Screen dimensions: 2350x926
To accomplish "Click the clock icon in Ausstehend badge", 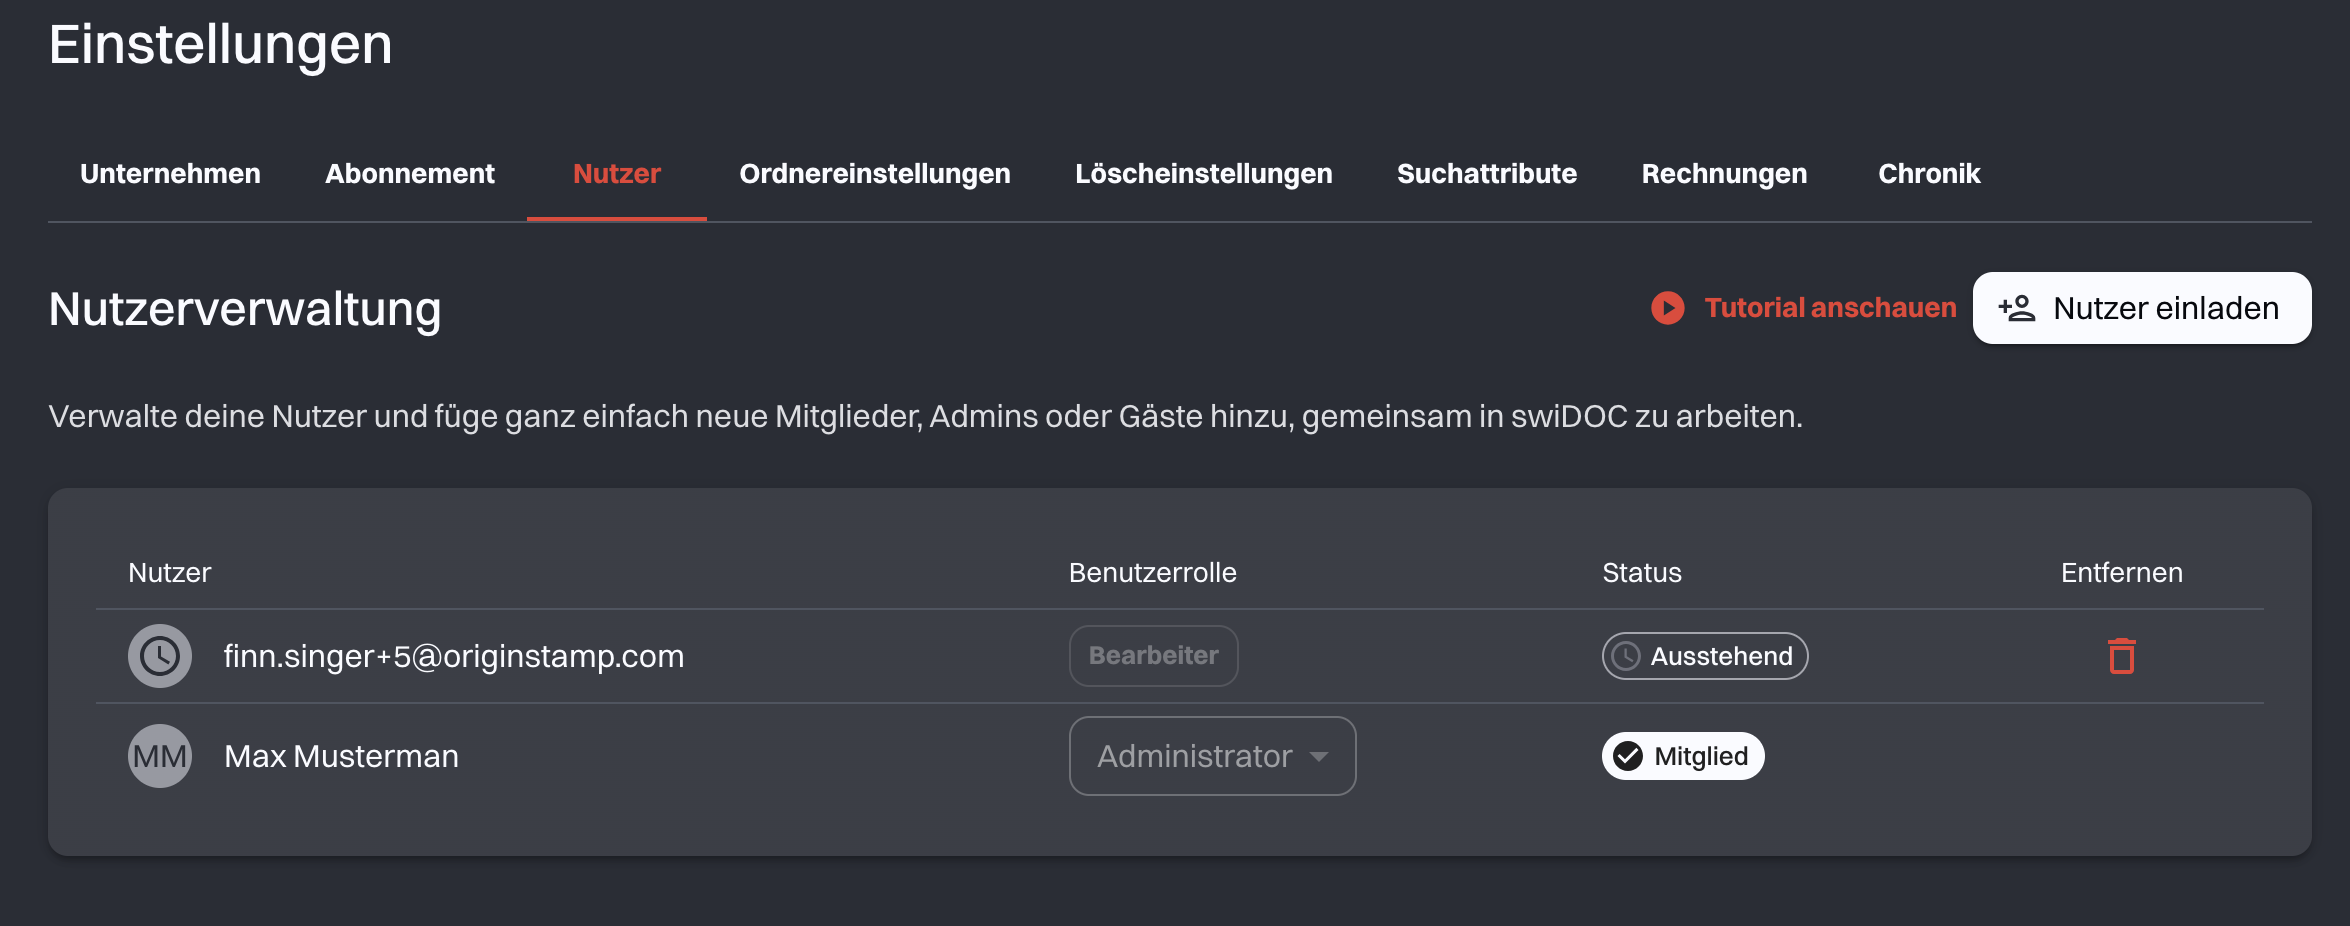I will click(1626, 656).
